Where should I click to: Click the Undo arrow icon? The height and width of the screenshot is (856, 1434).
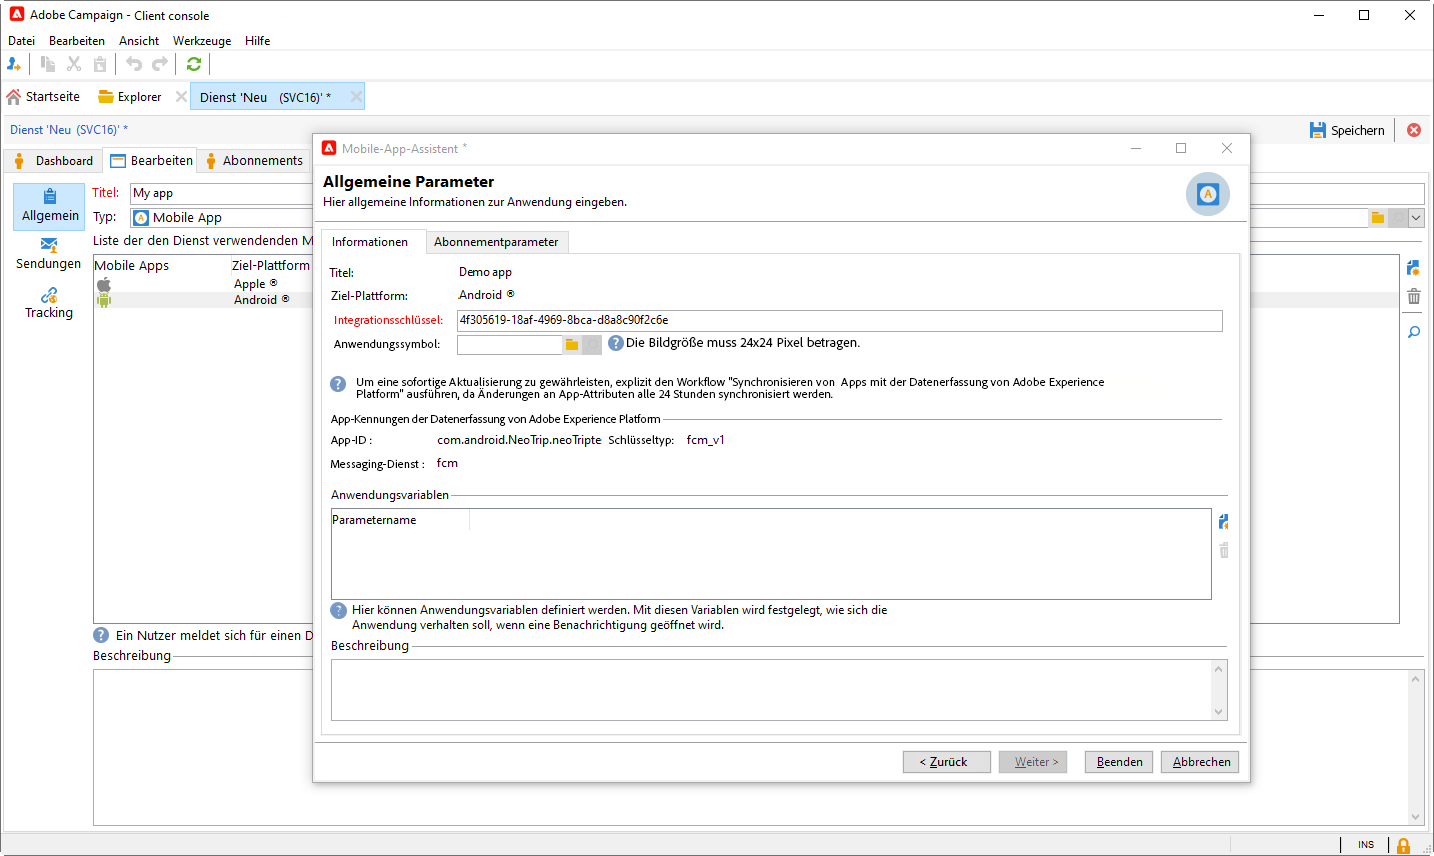tap(134, 64)
